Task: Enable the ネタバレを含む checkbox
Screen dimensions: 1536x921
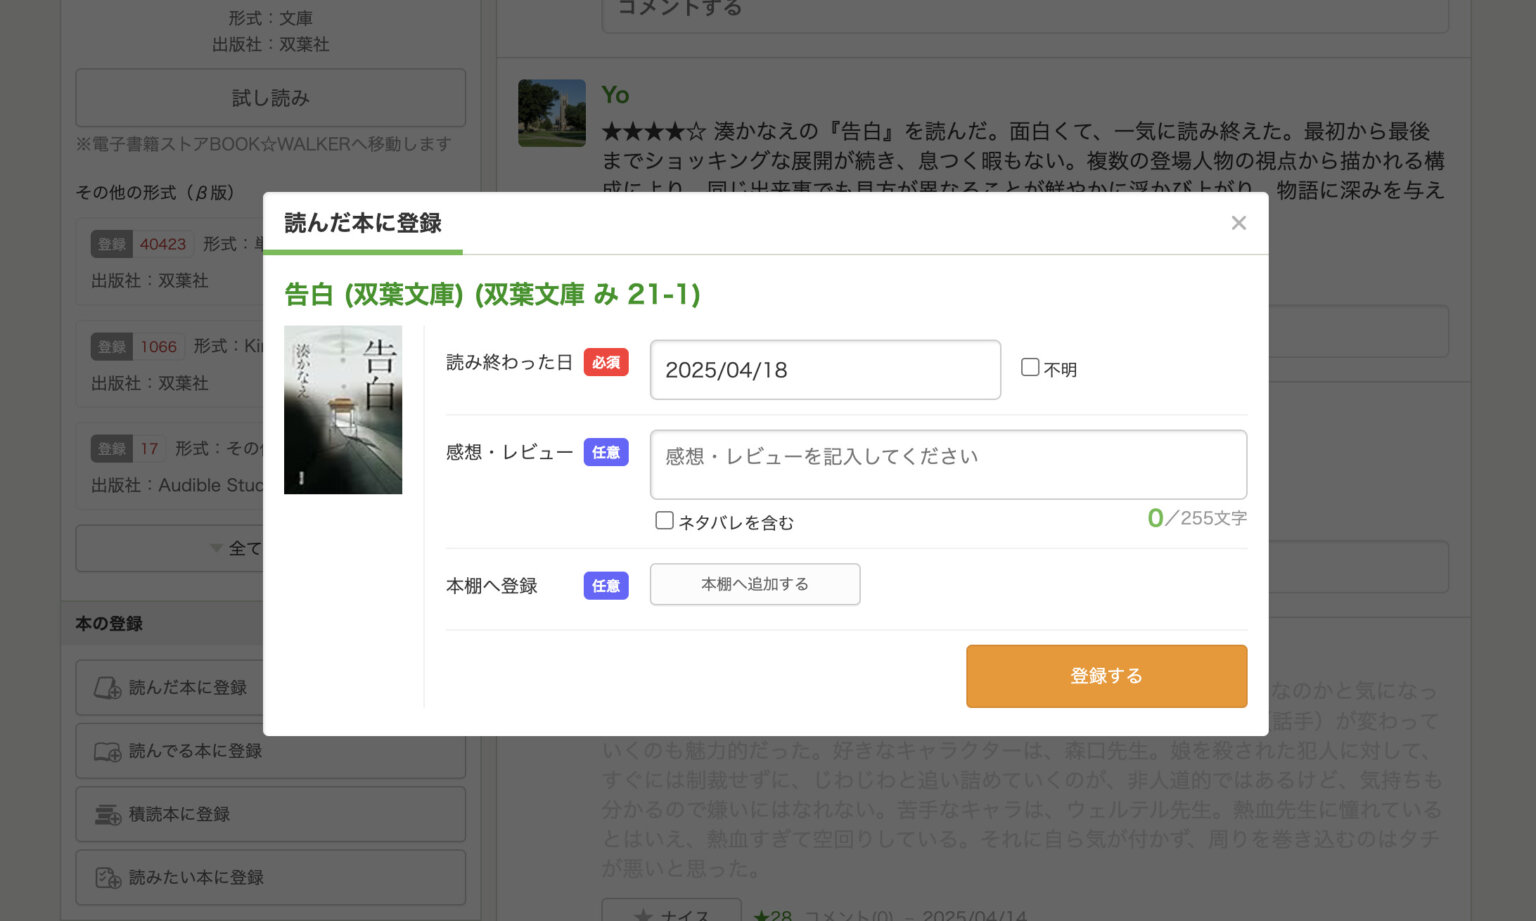Action: tap(664, 521)
